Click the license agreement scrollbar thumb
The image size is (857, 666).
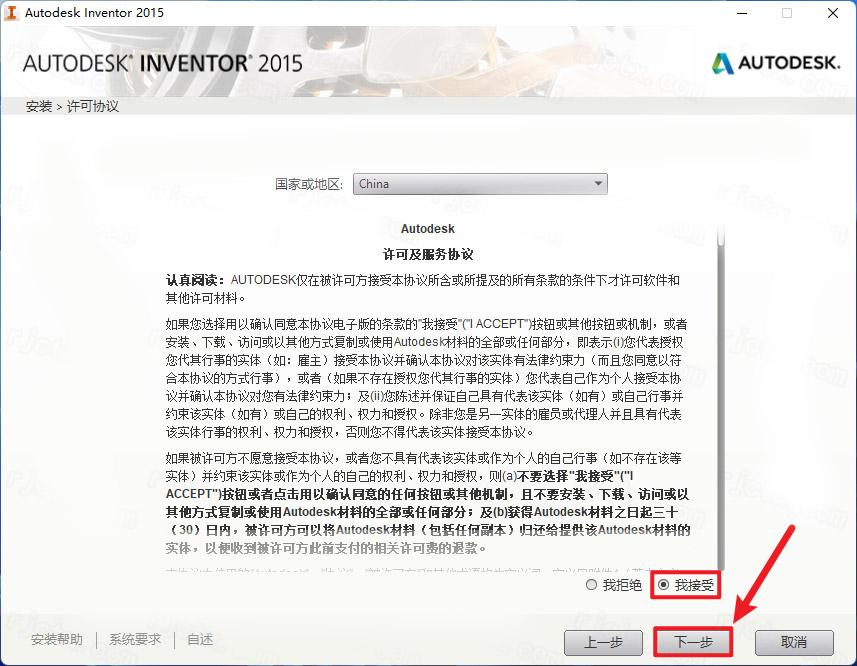[x=721, y=235]
